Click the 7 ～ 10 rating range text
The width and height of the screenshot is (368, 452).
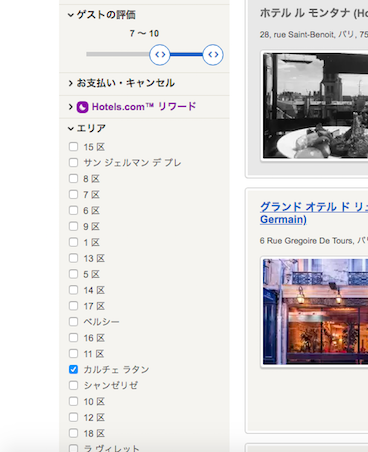pos(144,33)
